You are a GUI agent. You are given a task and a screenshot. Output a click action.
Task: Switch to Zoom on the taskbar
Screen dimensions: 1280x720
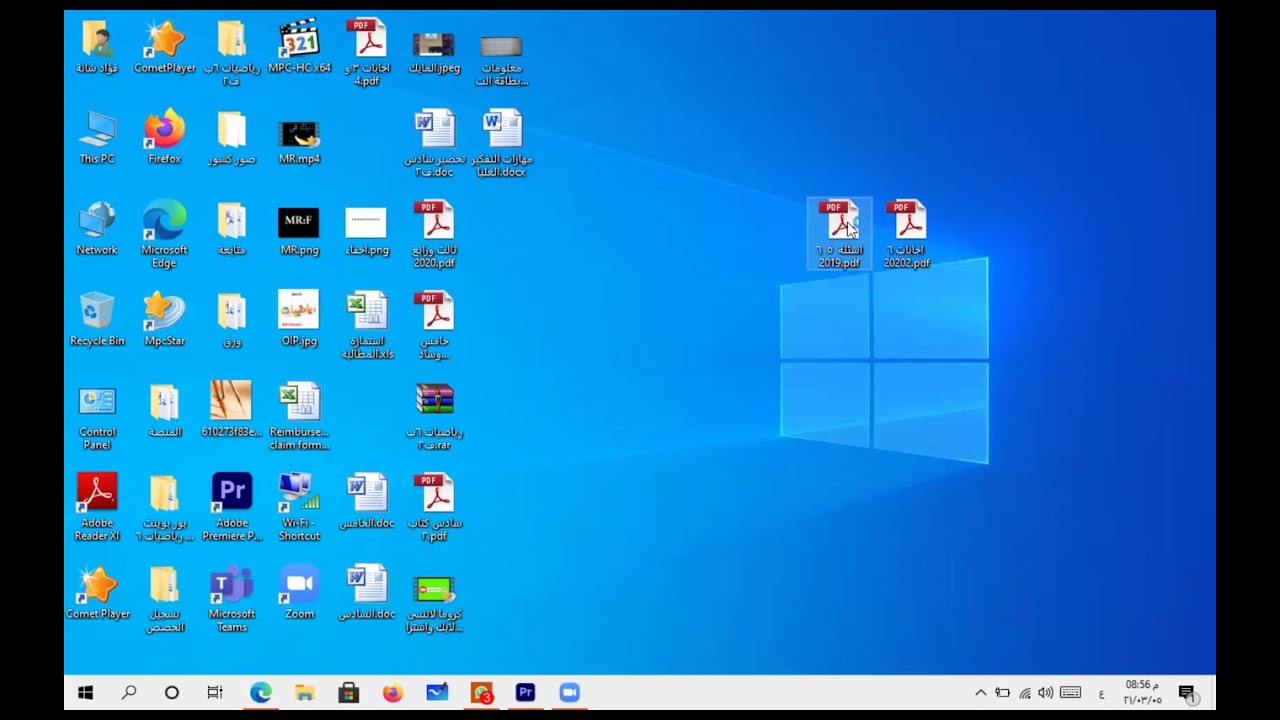click(569, 692)
